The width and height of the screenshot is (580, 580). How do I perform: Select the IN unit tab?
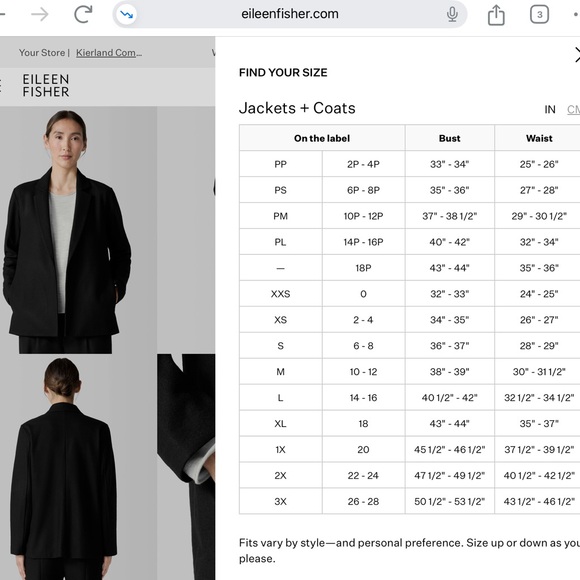pos(550,109)
